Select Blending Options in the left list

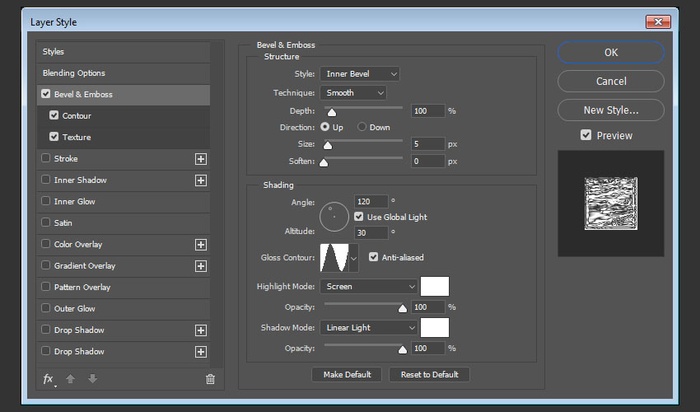[x=74, y=73]
